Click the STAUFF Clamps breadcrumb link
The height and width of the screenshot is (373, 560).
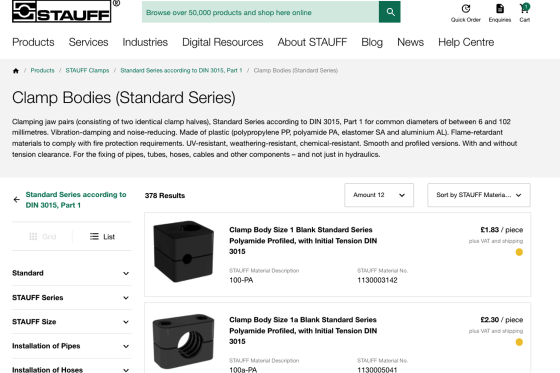click(x=87, y=70)
